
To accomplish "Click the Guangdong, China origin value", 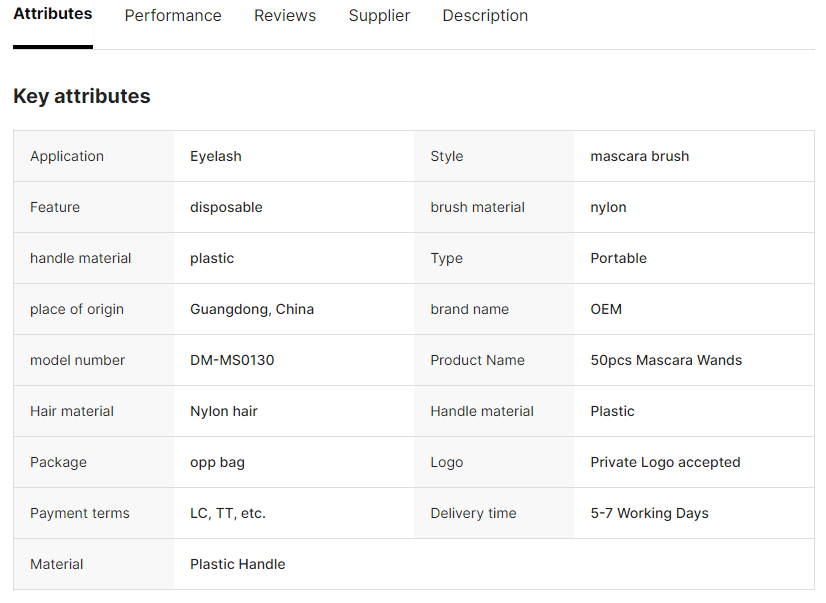I will pos(252,309).
